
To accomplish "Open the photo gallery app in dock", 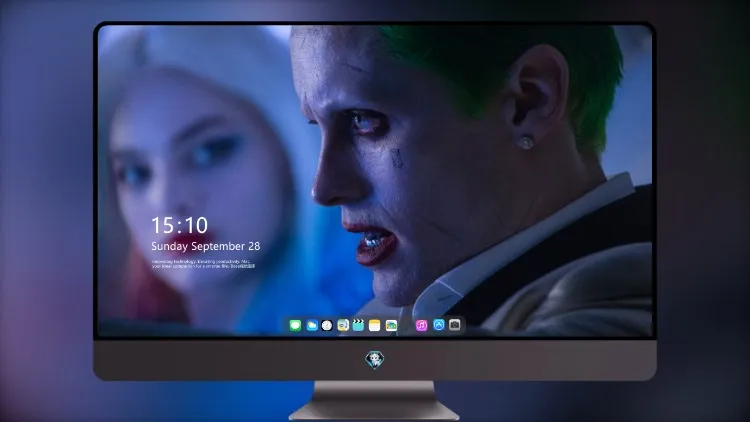I will click(391, 325).
